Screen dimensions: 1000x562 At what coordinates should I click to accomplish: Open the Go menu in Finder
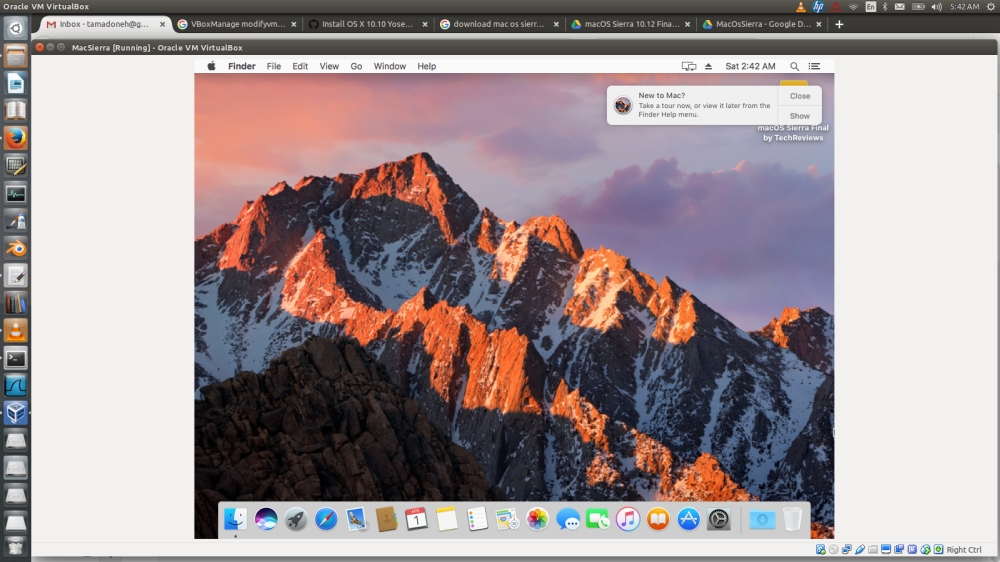click(356, 66)
